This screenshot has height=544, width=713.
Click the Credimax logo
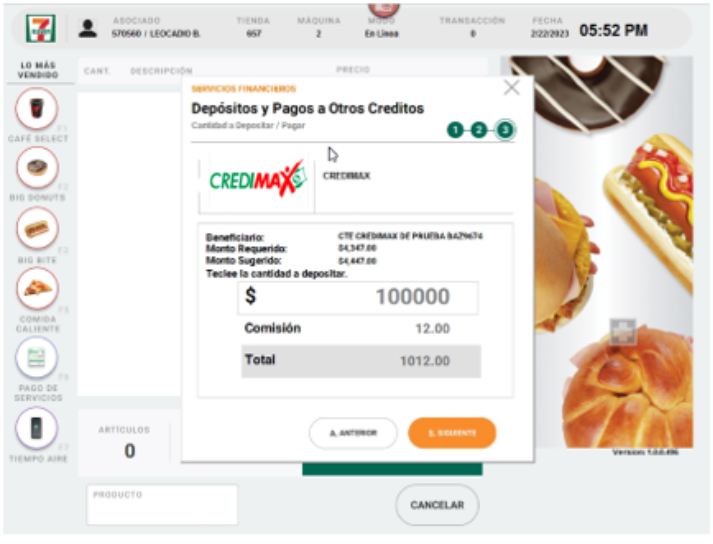[257, 180]
